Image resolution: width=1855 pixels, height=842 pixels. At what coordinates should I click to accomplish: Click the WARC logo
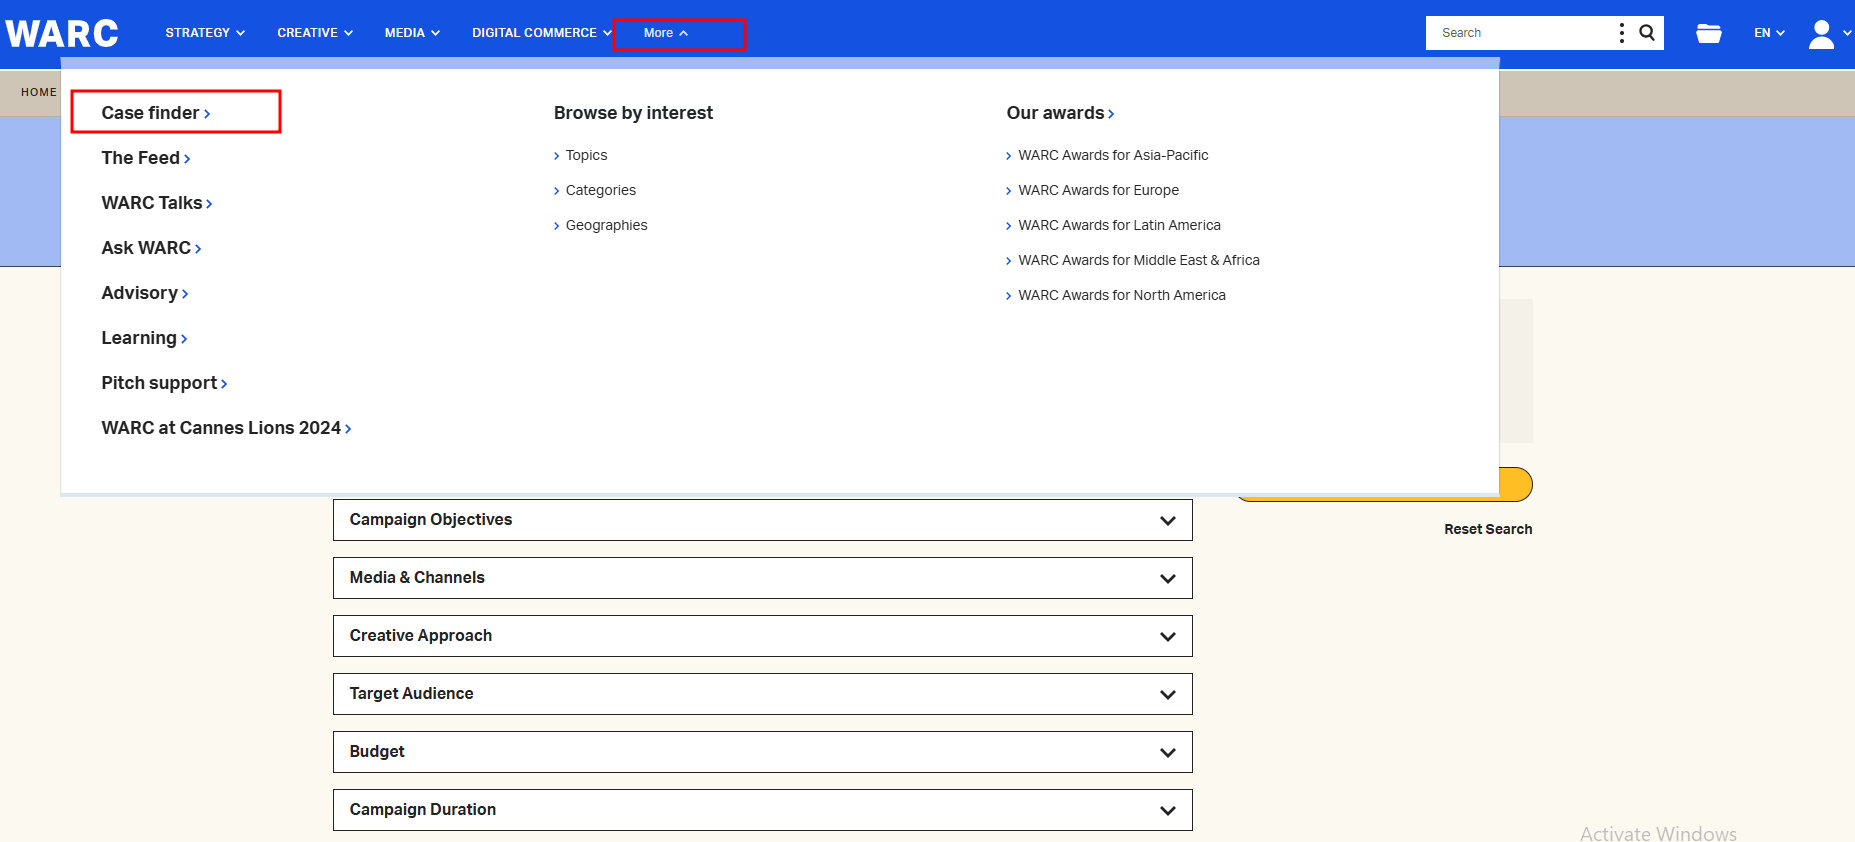62,33
